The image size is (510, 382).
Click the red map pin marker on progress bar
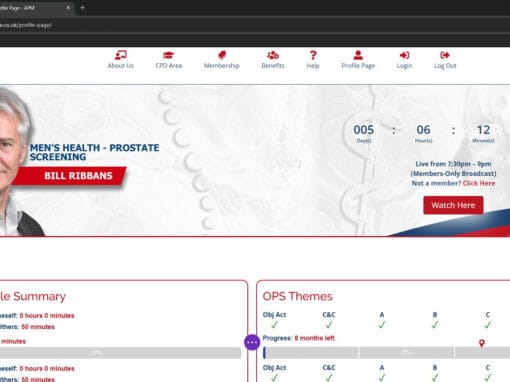click(482, 343)
